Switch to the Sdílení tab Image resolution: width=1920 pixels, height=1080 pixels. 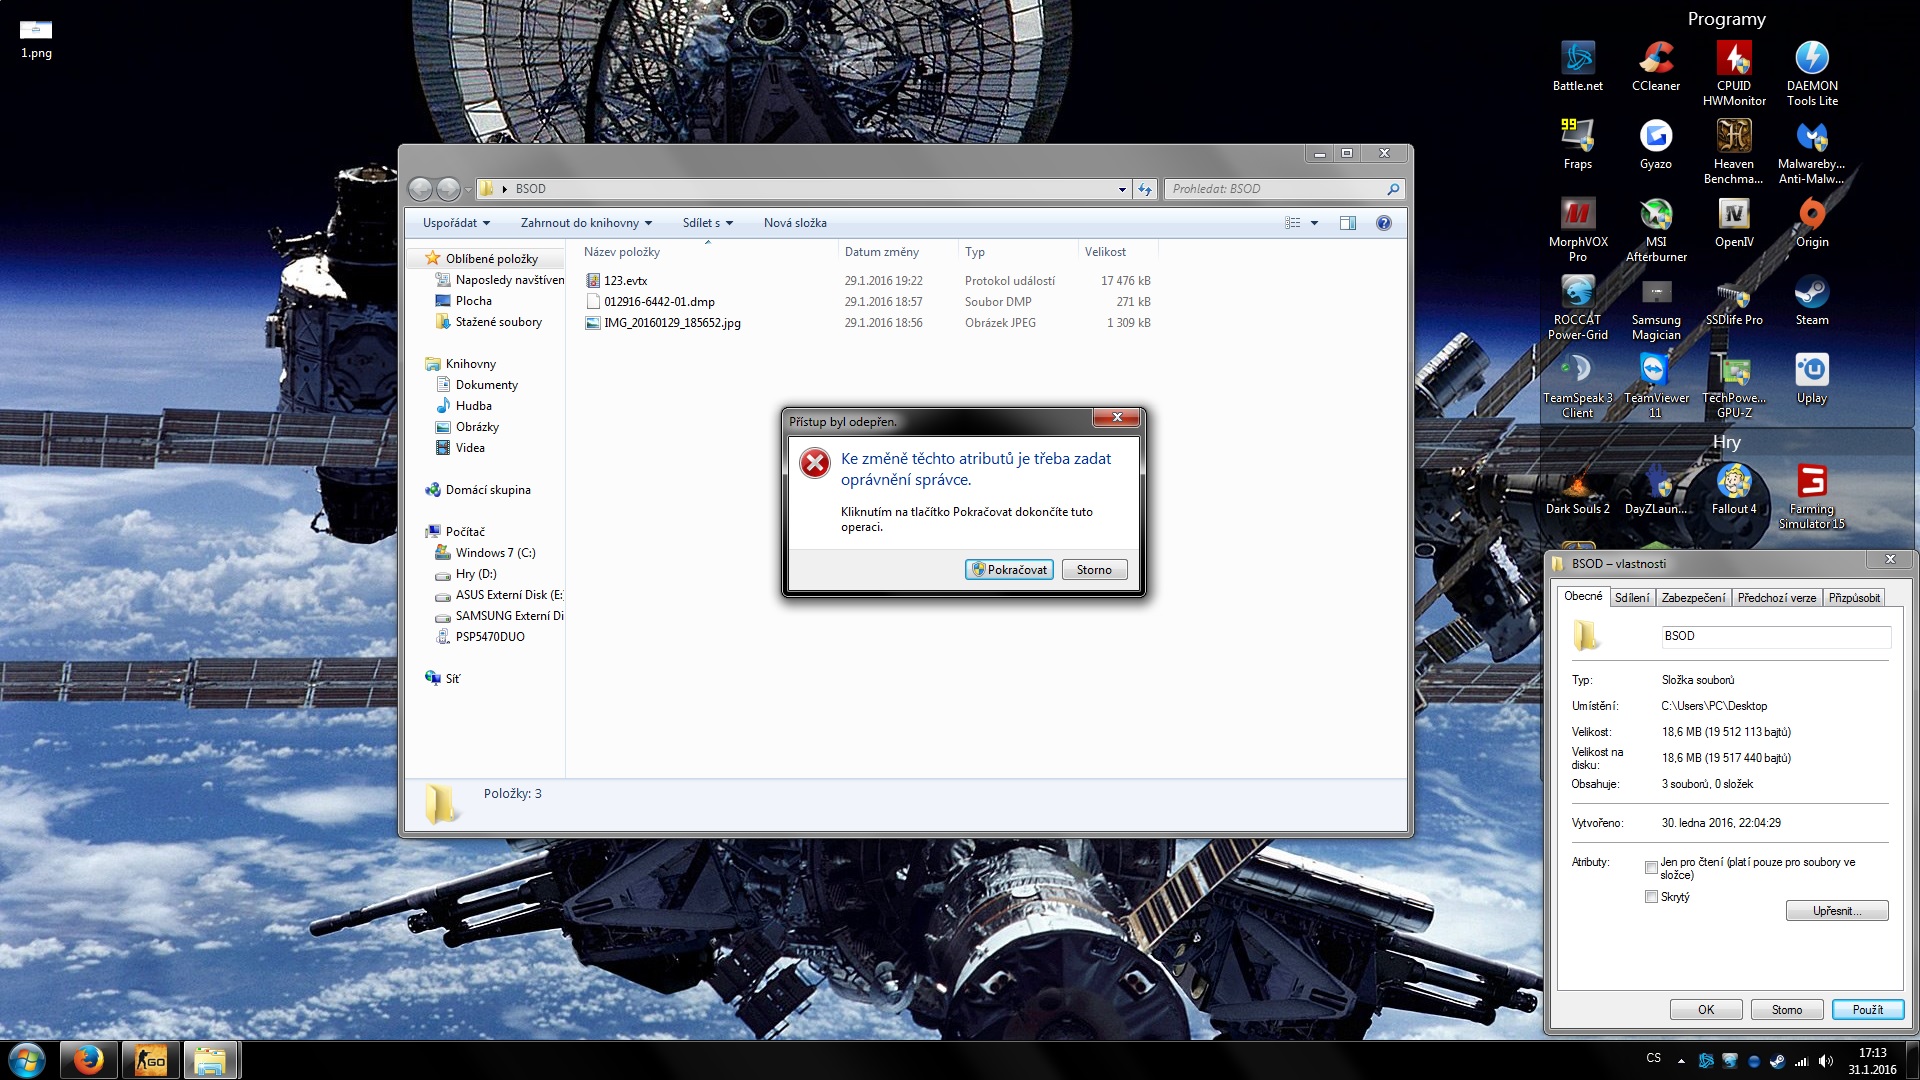(1632, 597)
